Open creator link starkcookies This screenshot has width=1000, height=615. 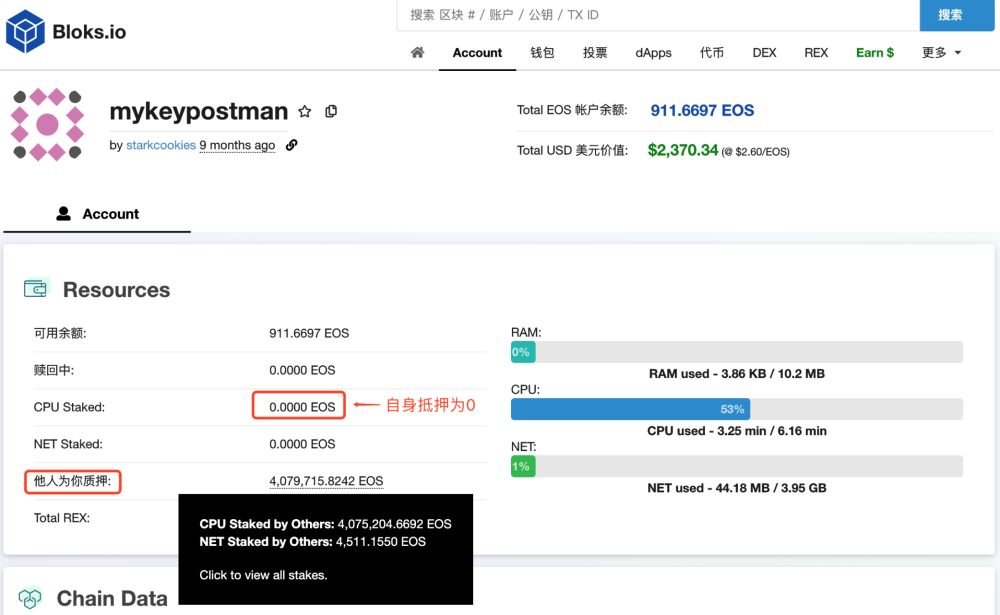click(161, 145)
